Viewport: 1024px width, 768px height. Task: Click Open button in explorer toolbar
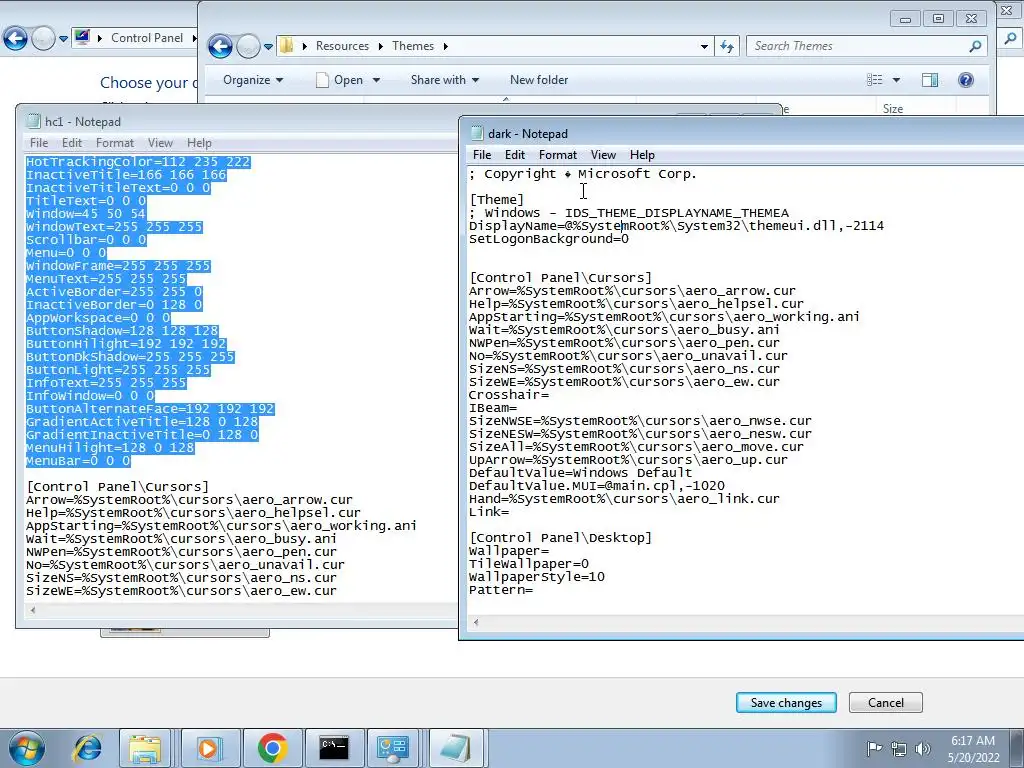coord(340,80)
